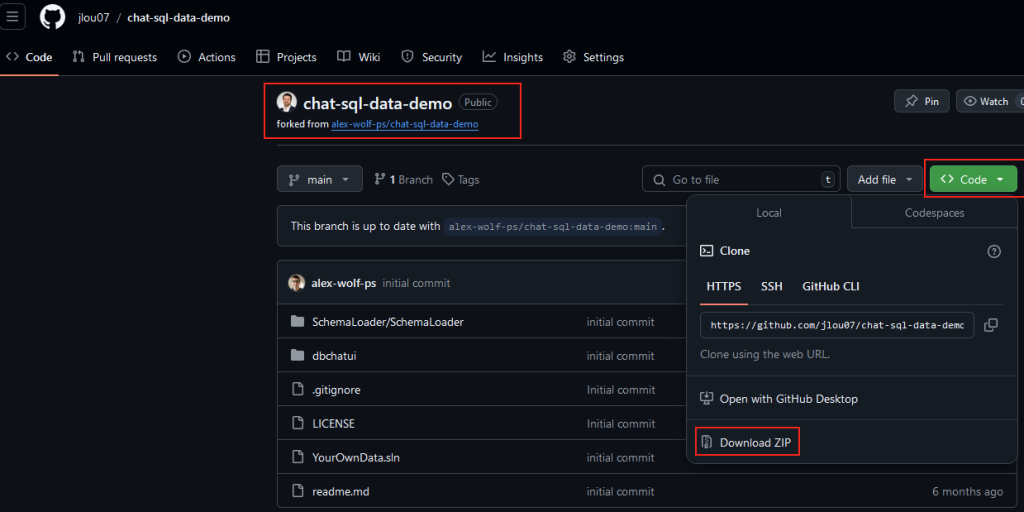Click the GitHub Octocat logo

click(52, 17)
